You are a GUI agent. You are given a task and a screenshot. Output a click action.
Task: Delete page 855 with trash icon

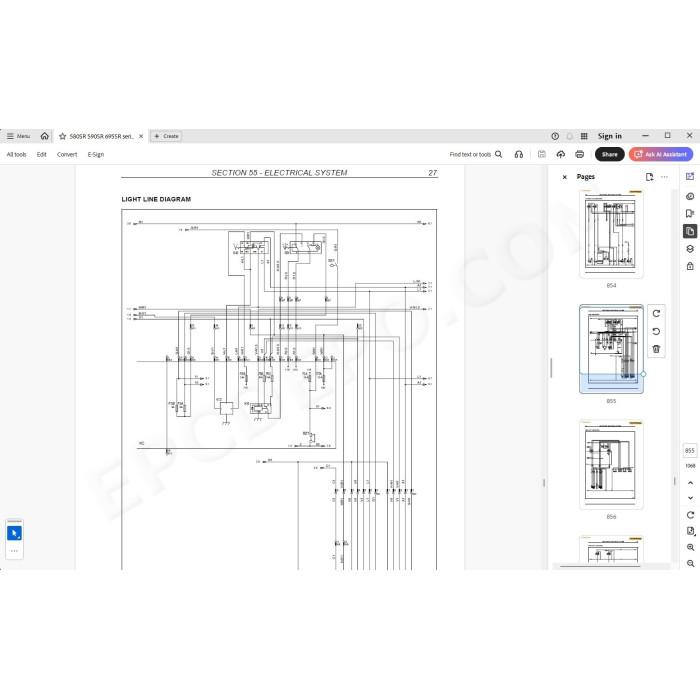pos(656,349)
